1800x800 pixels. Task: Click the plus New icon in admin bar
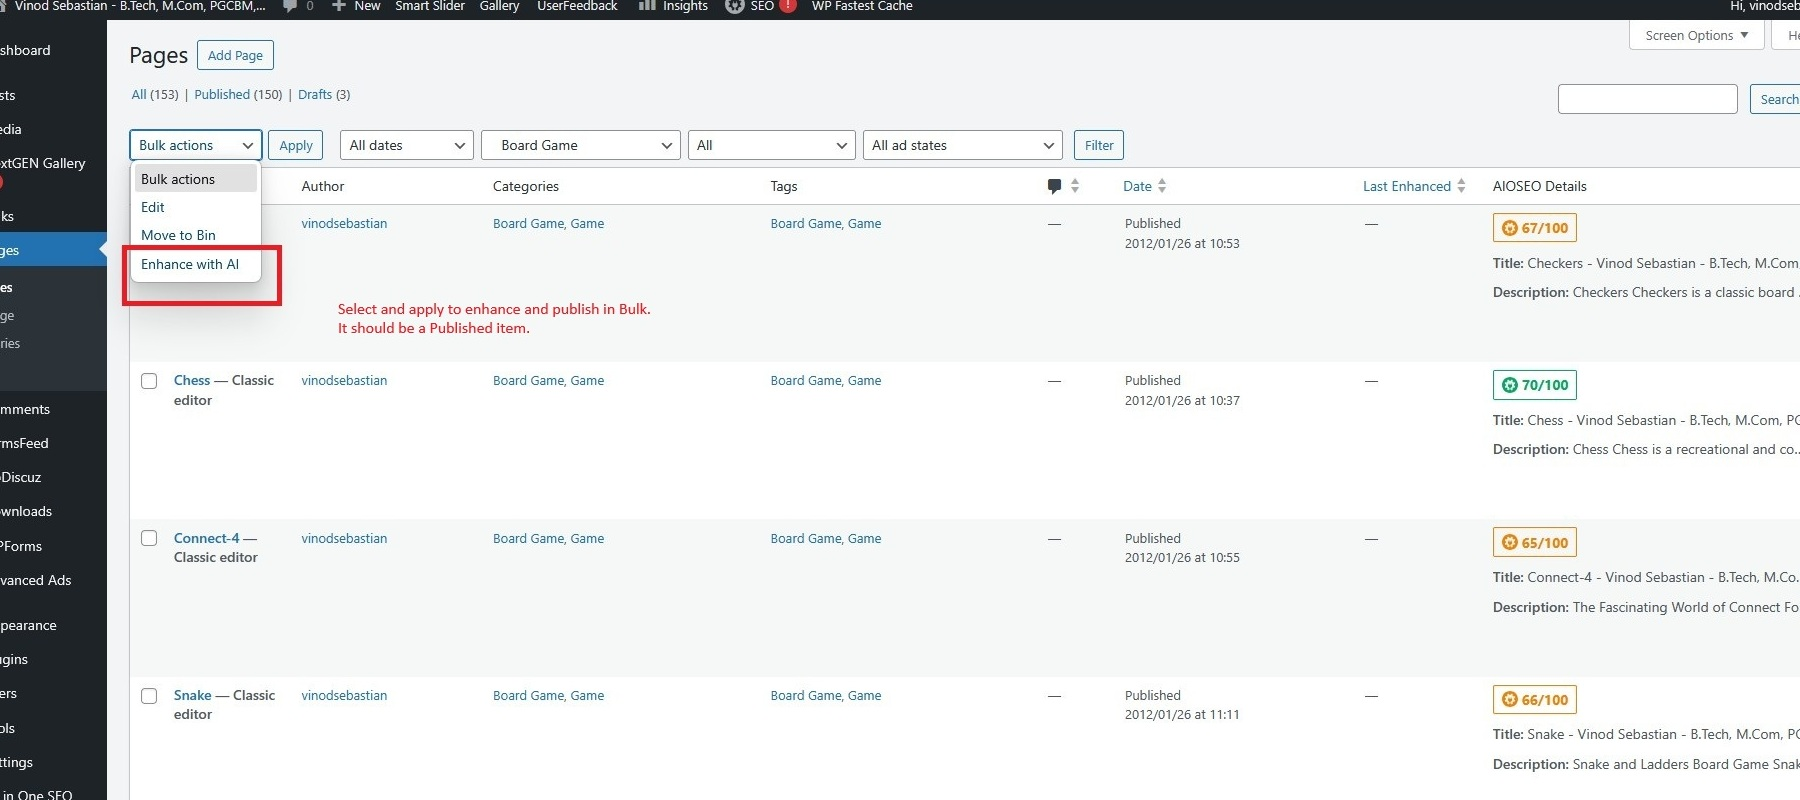pyautogui.click(x=339, y=6)
